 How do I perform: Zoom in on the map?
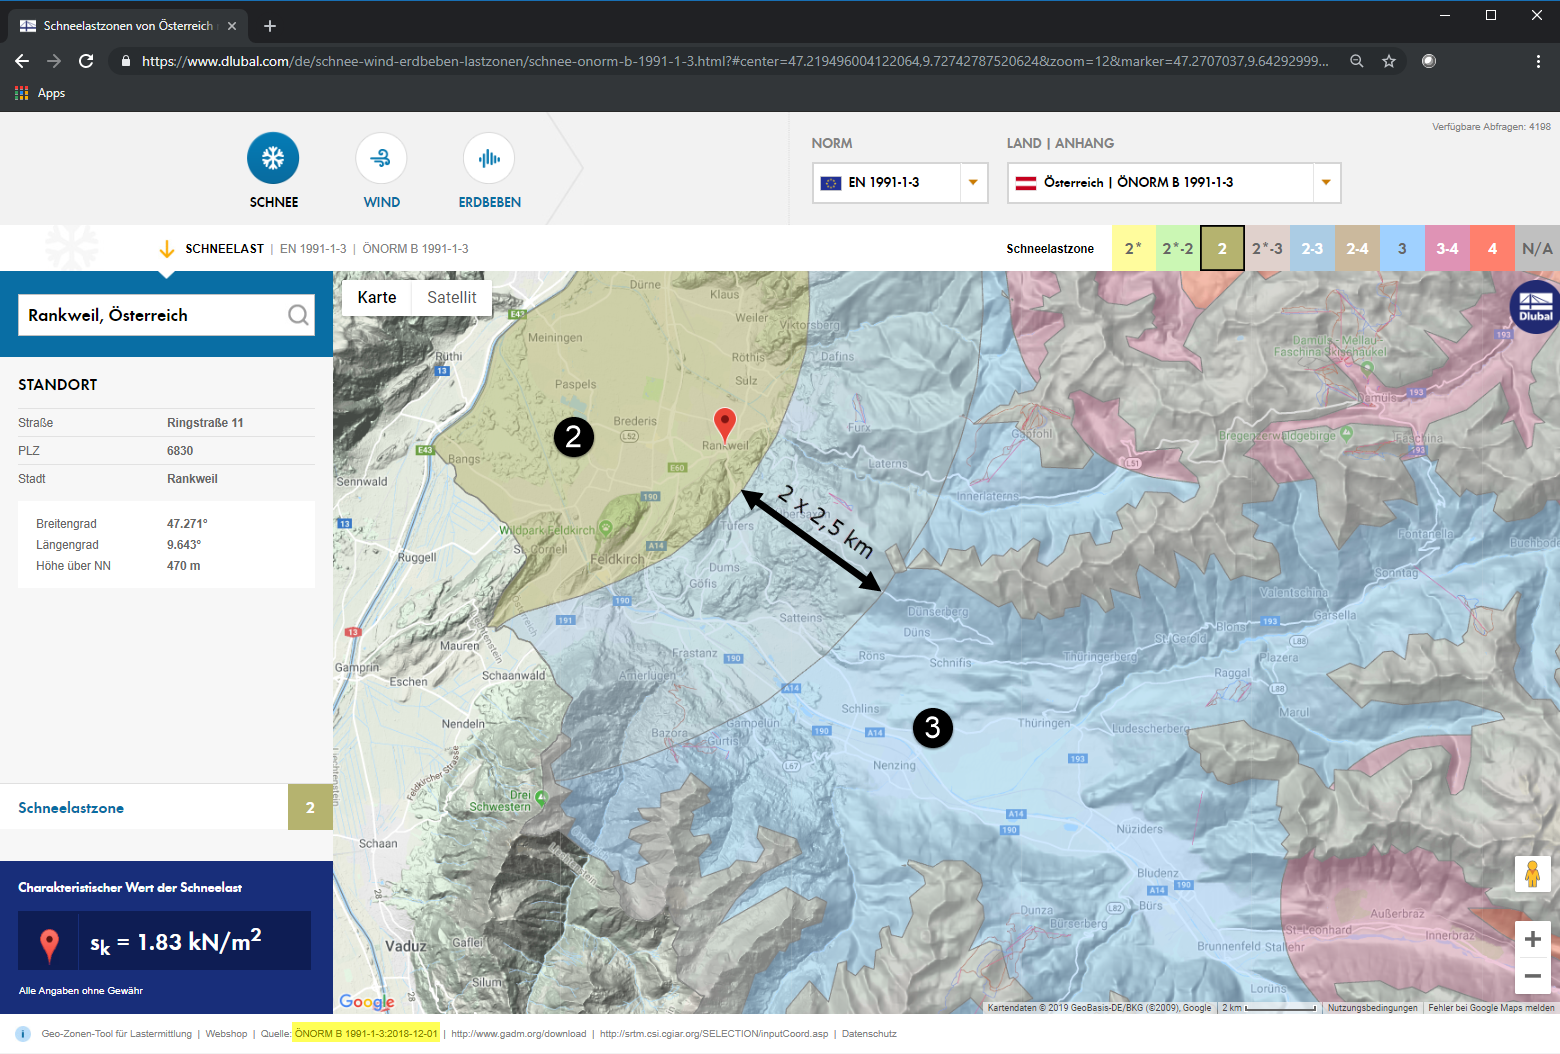[x=1532, y=939]
